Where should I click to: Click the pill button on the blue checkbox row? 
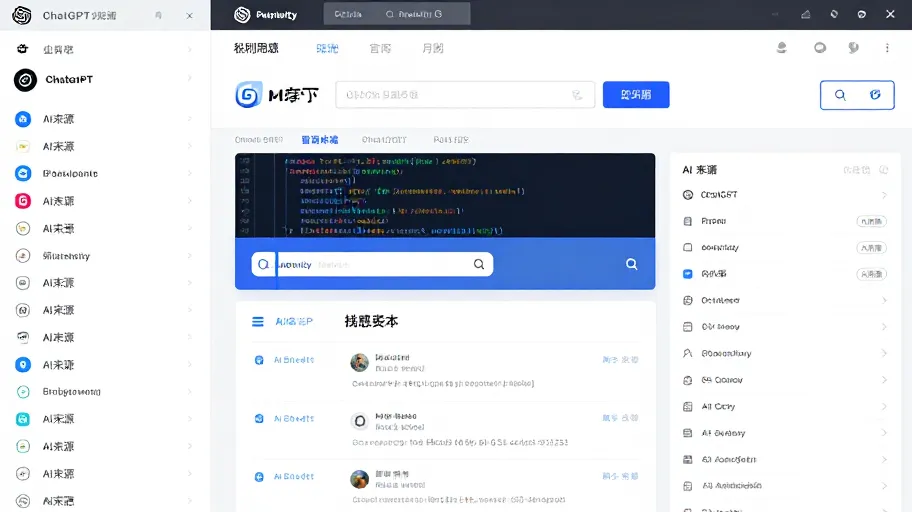(871, 274)
